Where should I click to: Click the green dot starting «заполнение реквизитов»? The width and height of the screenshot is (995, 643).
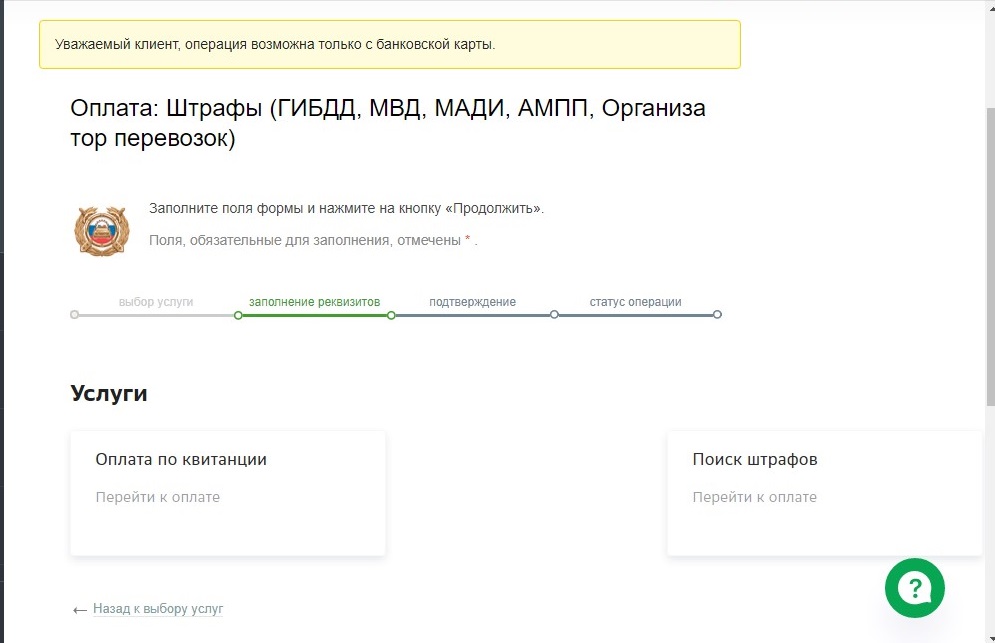click(x=238, y=315)
